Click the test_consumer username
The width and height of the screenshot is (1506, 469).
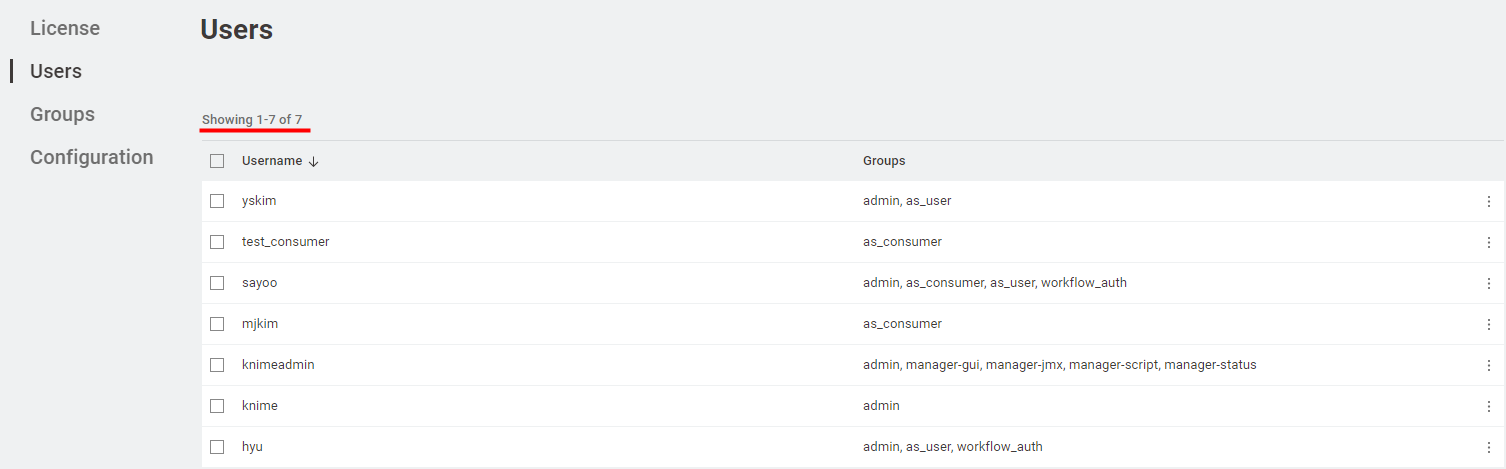click(285, 242)
